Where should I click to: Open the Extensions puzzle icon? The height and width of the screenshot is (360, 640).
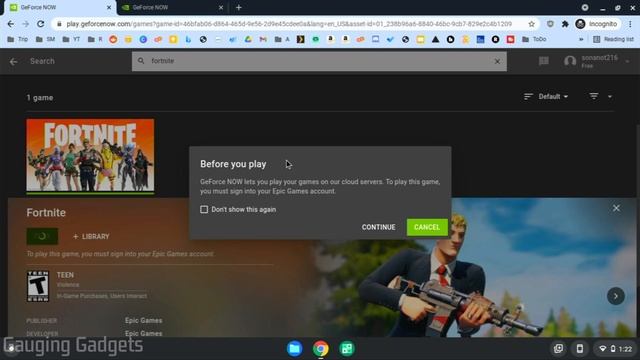coord(565,24)
